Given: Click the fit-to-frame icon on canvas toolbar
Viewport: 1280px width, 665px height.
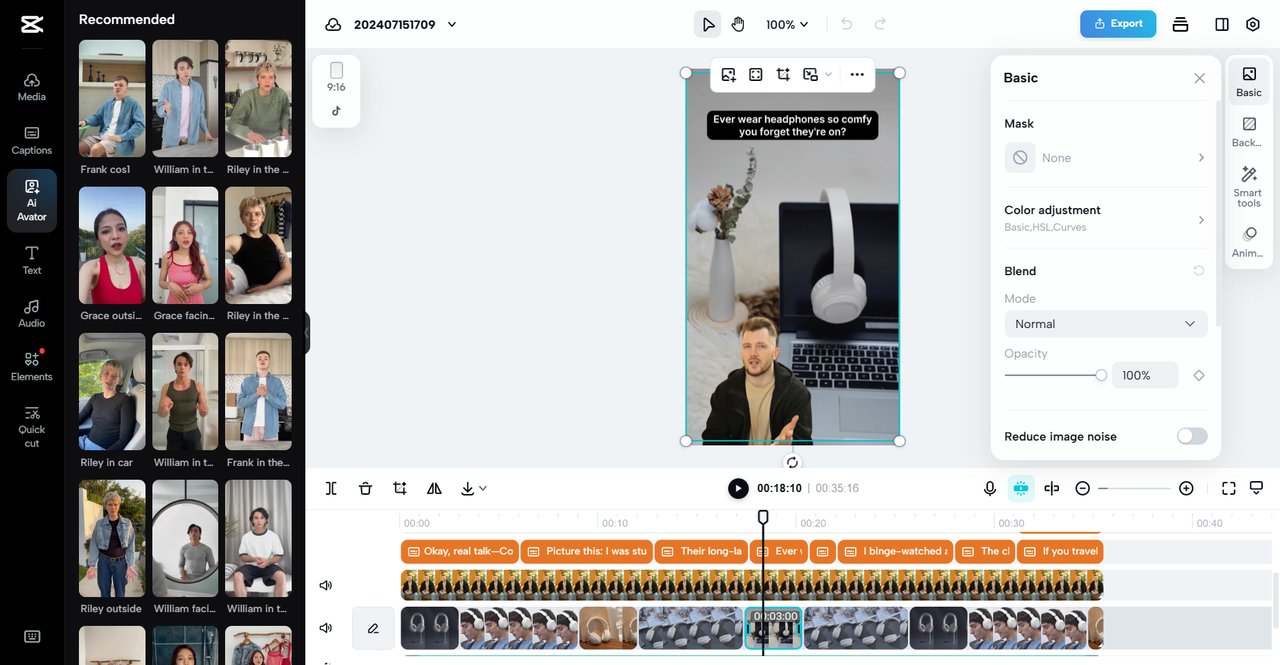Looking at the screenshot, I should [756, 74].
